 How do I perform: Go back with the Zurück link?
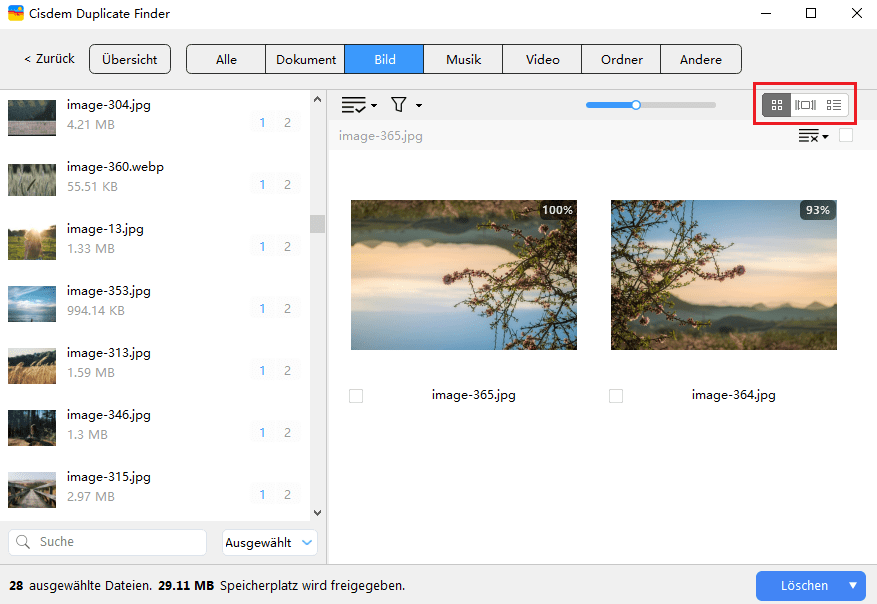click(50, 59)
